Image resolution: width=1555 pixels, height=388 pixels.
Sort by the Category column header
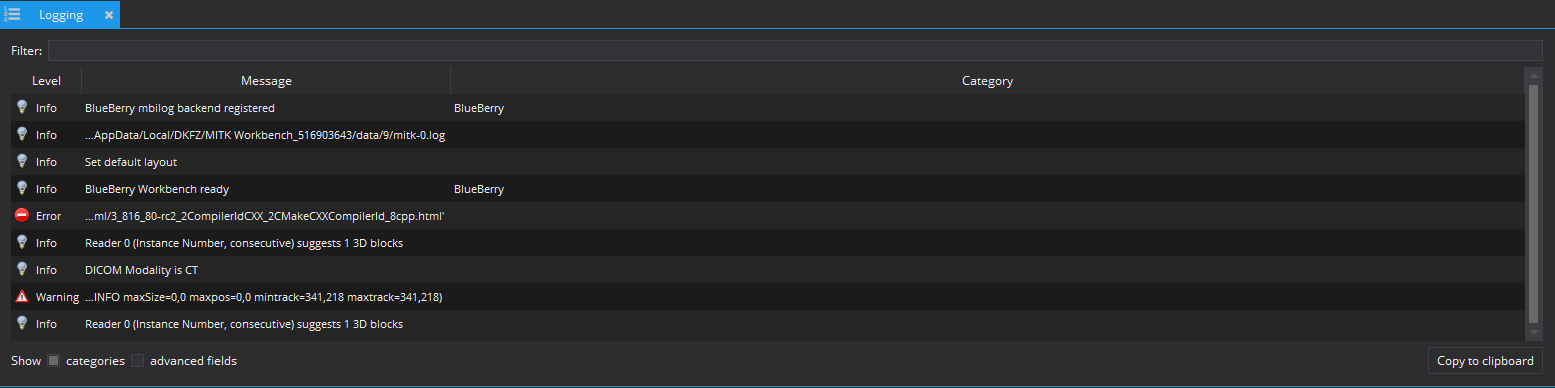click(x=987, y=81)
